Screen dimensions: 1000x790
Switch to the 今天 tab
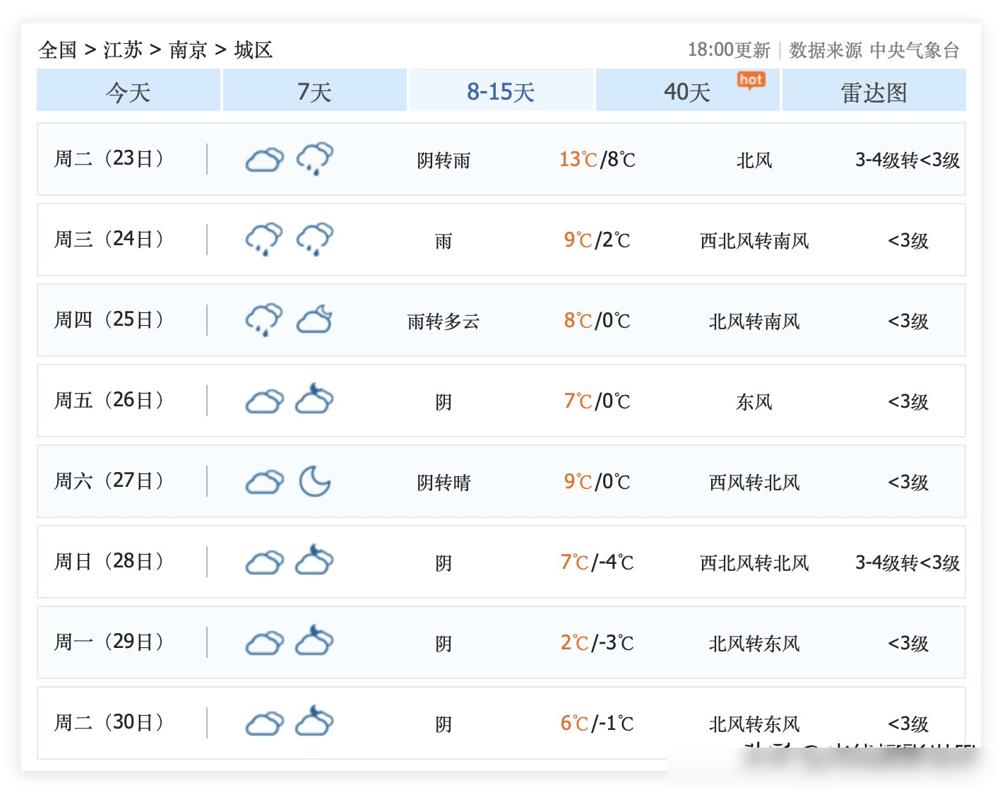(128, 90)
